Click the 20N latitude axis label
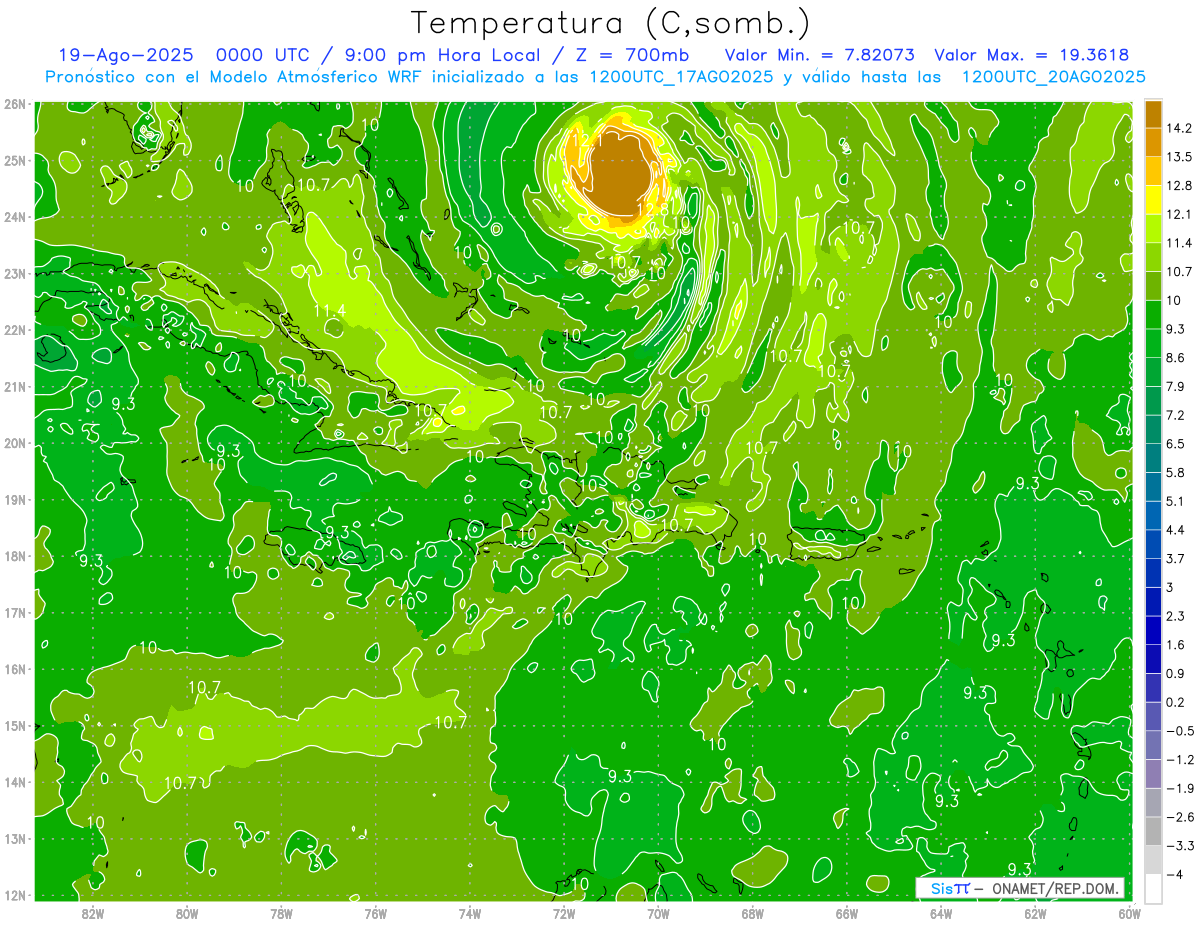This screenshot has height=927, width=1200. pos(15,443)
